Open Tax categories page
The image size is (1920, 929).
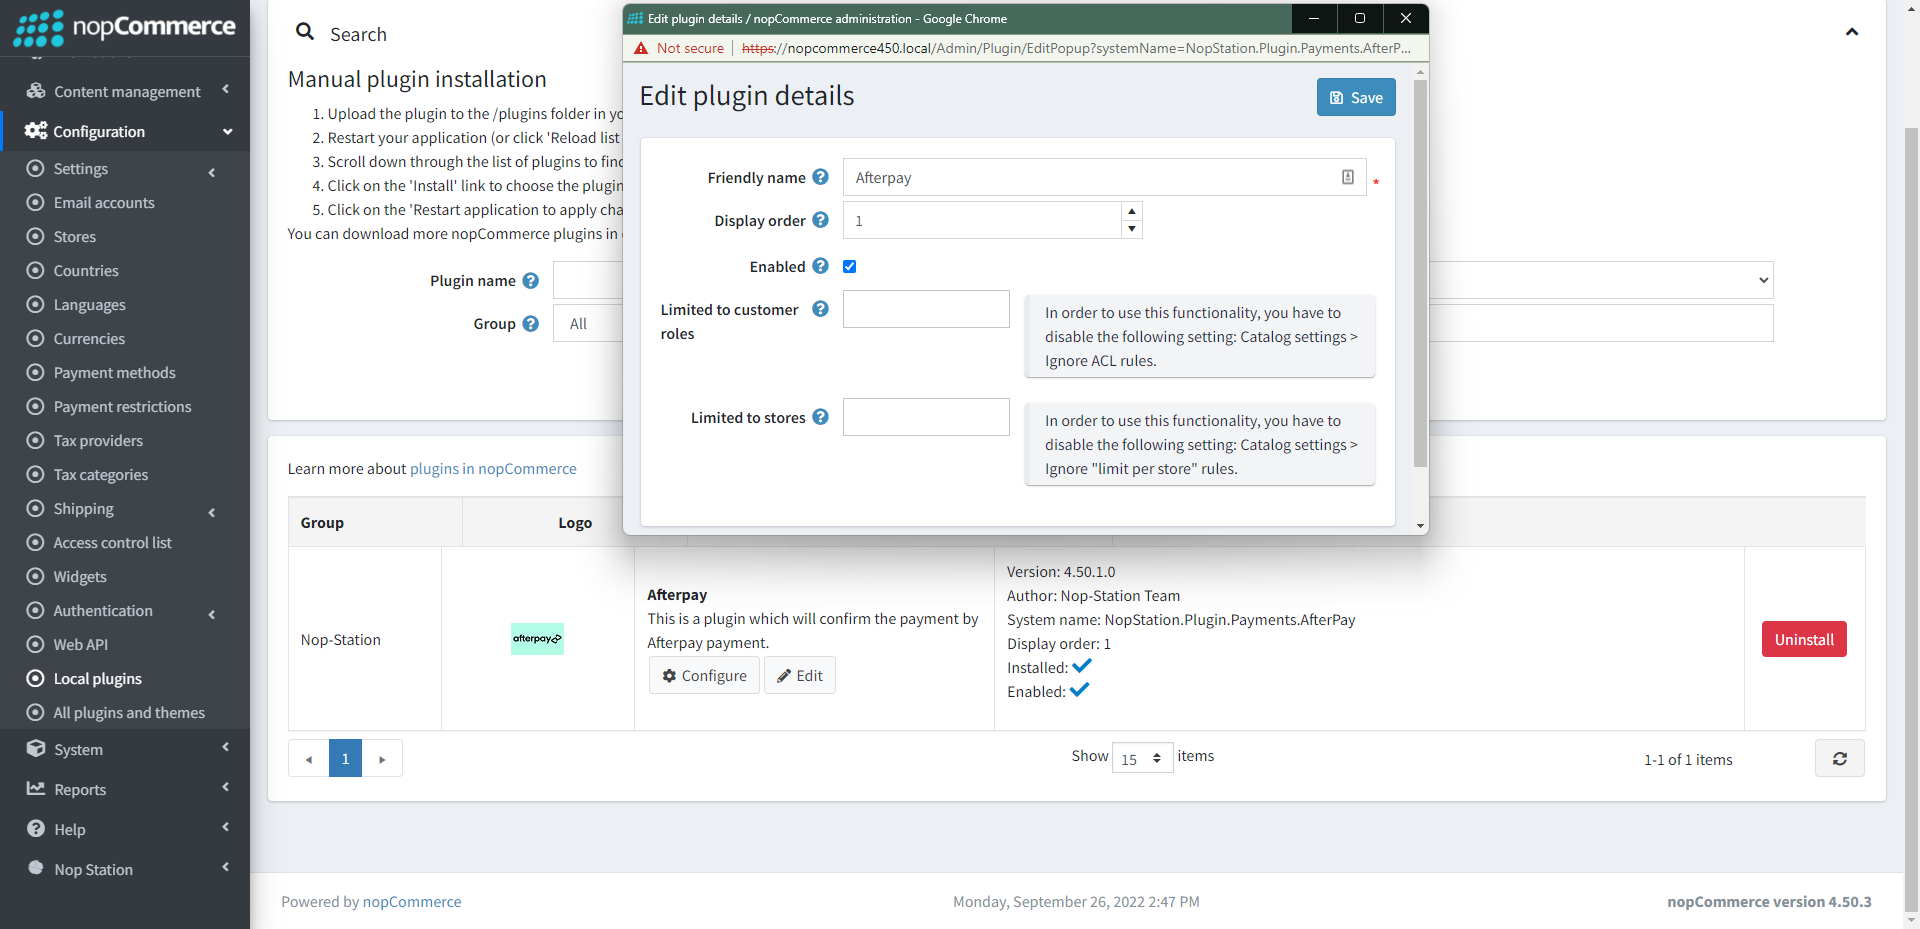[x=100, y=475]
